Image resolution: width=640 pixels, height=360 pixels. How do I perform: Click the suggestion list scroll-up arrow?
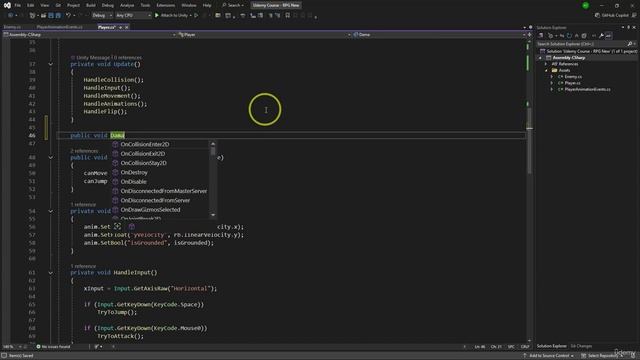[213, 144]
